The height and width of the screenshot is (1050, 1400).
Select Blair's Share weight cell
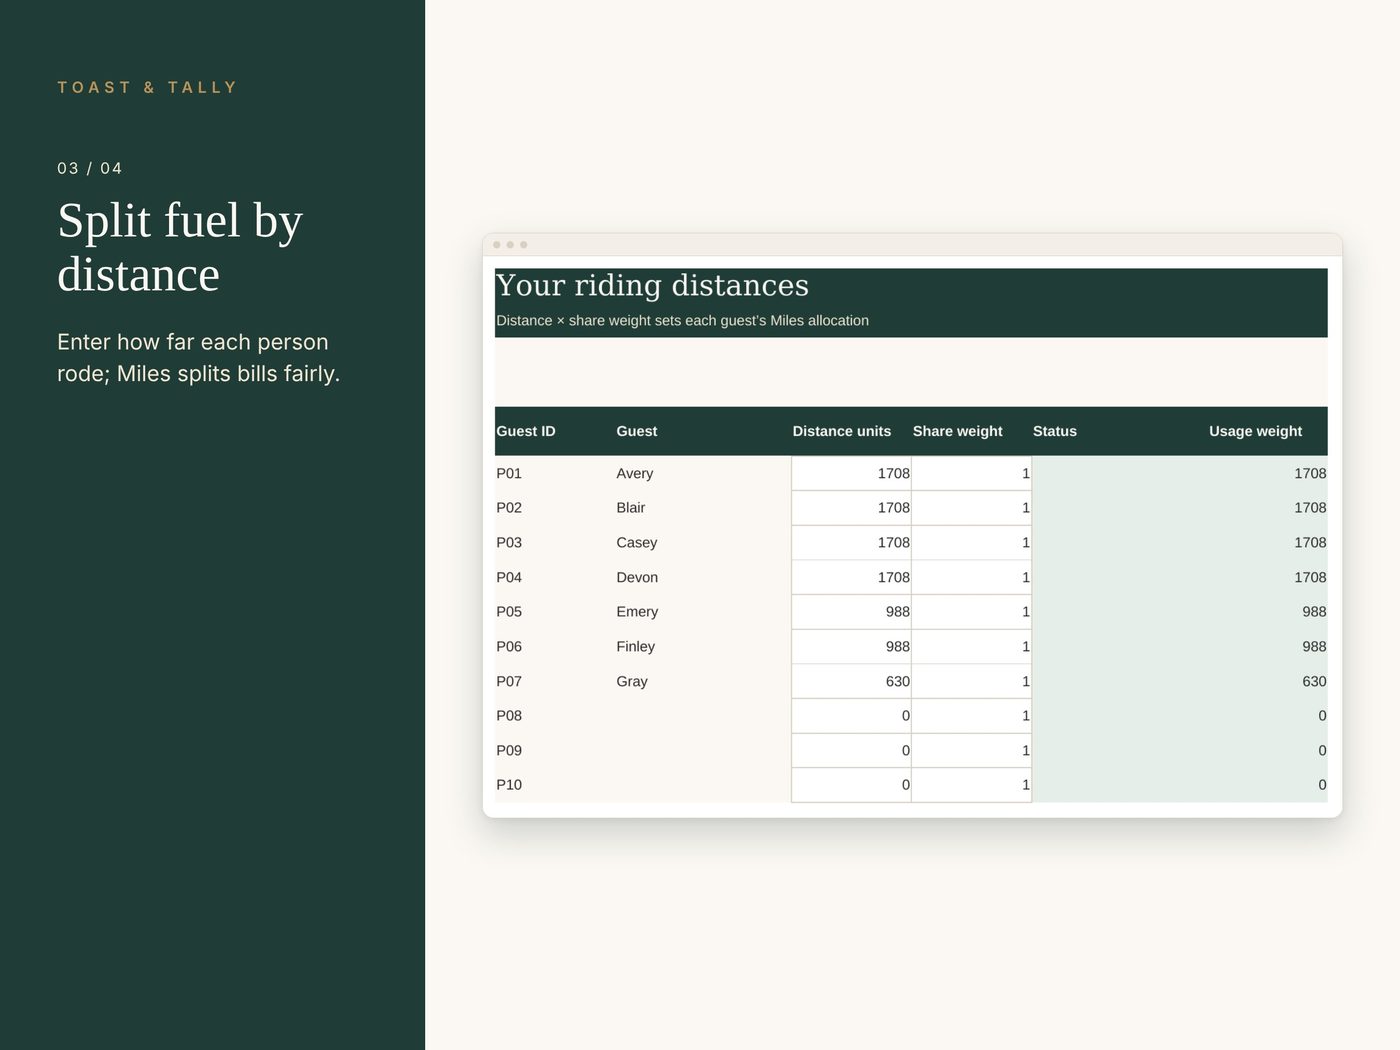point(971,508)
